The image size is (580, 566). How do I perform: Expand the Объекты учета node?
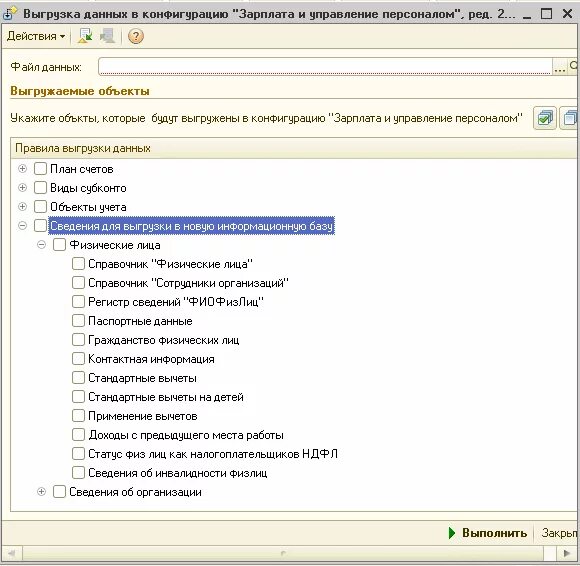pos(22,206)
